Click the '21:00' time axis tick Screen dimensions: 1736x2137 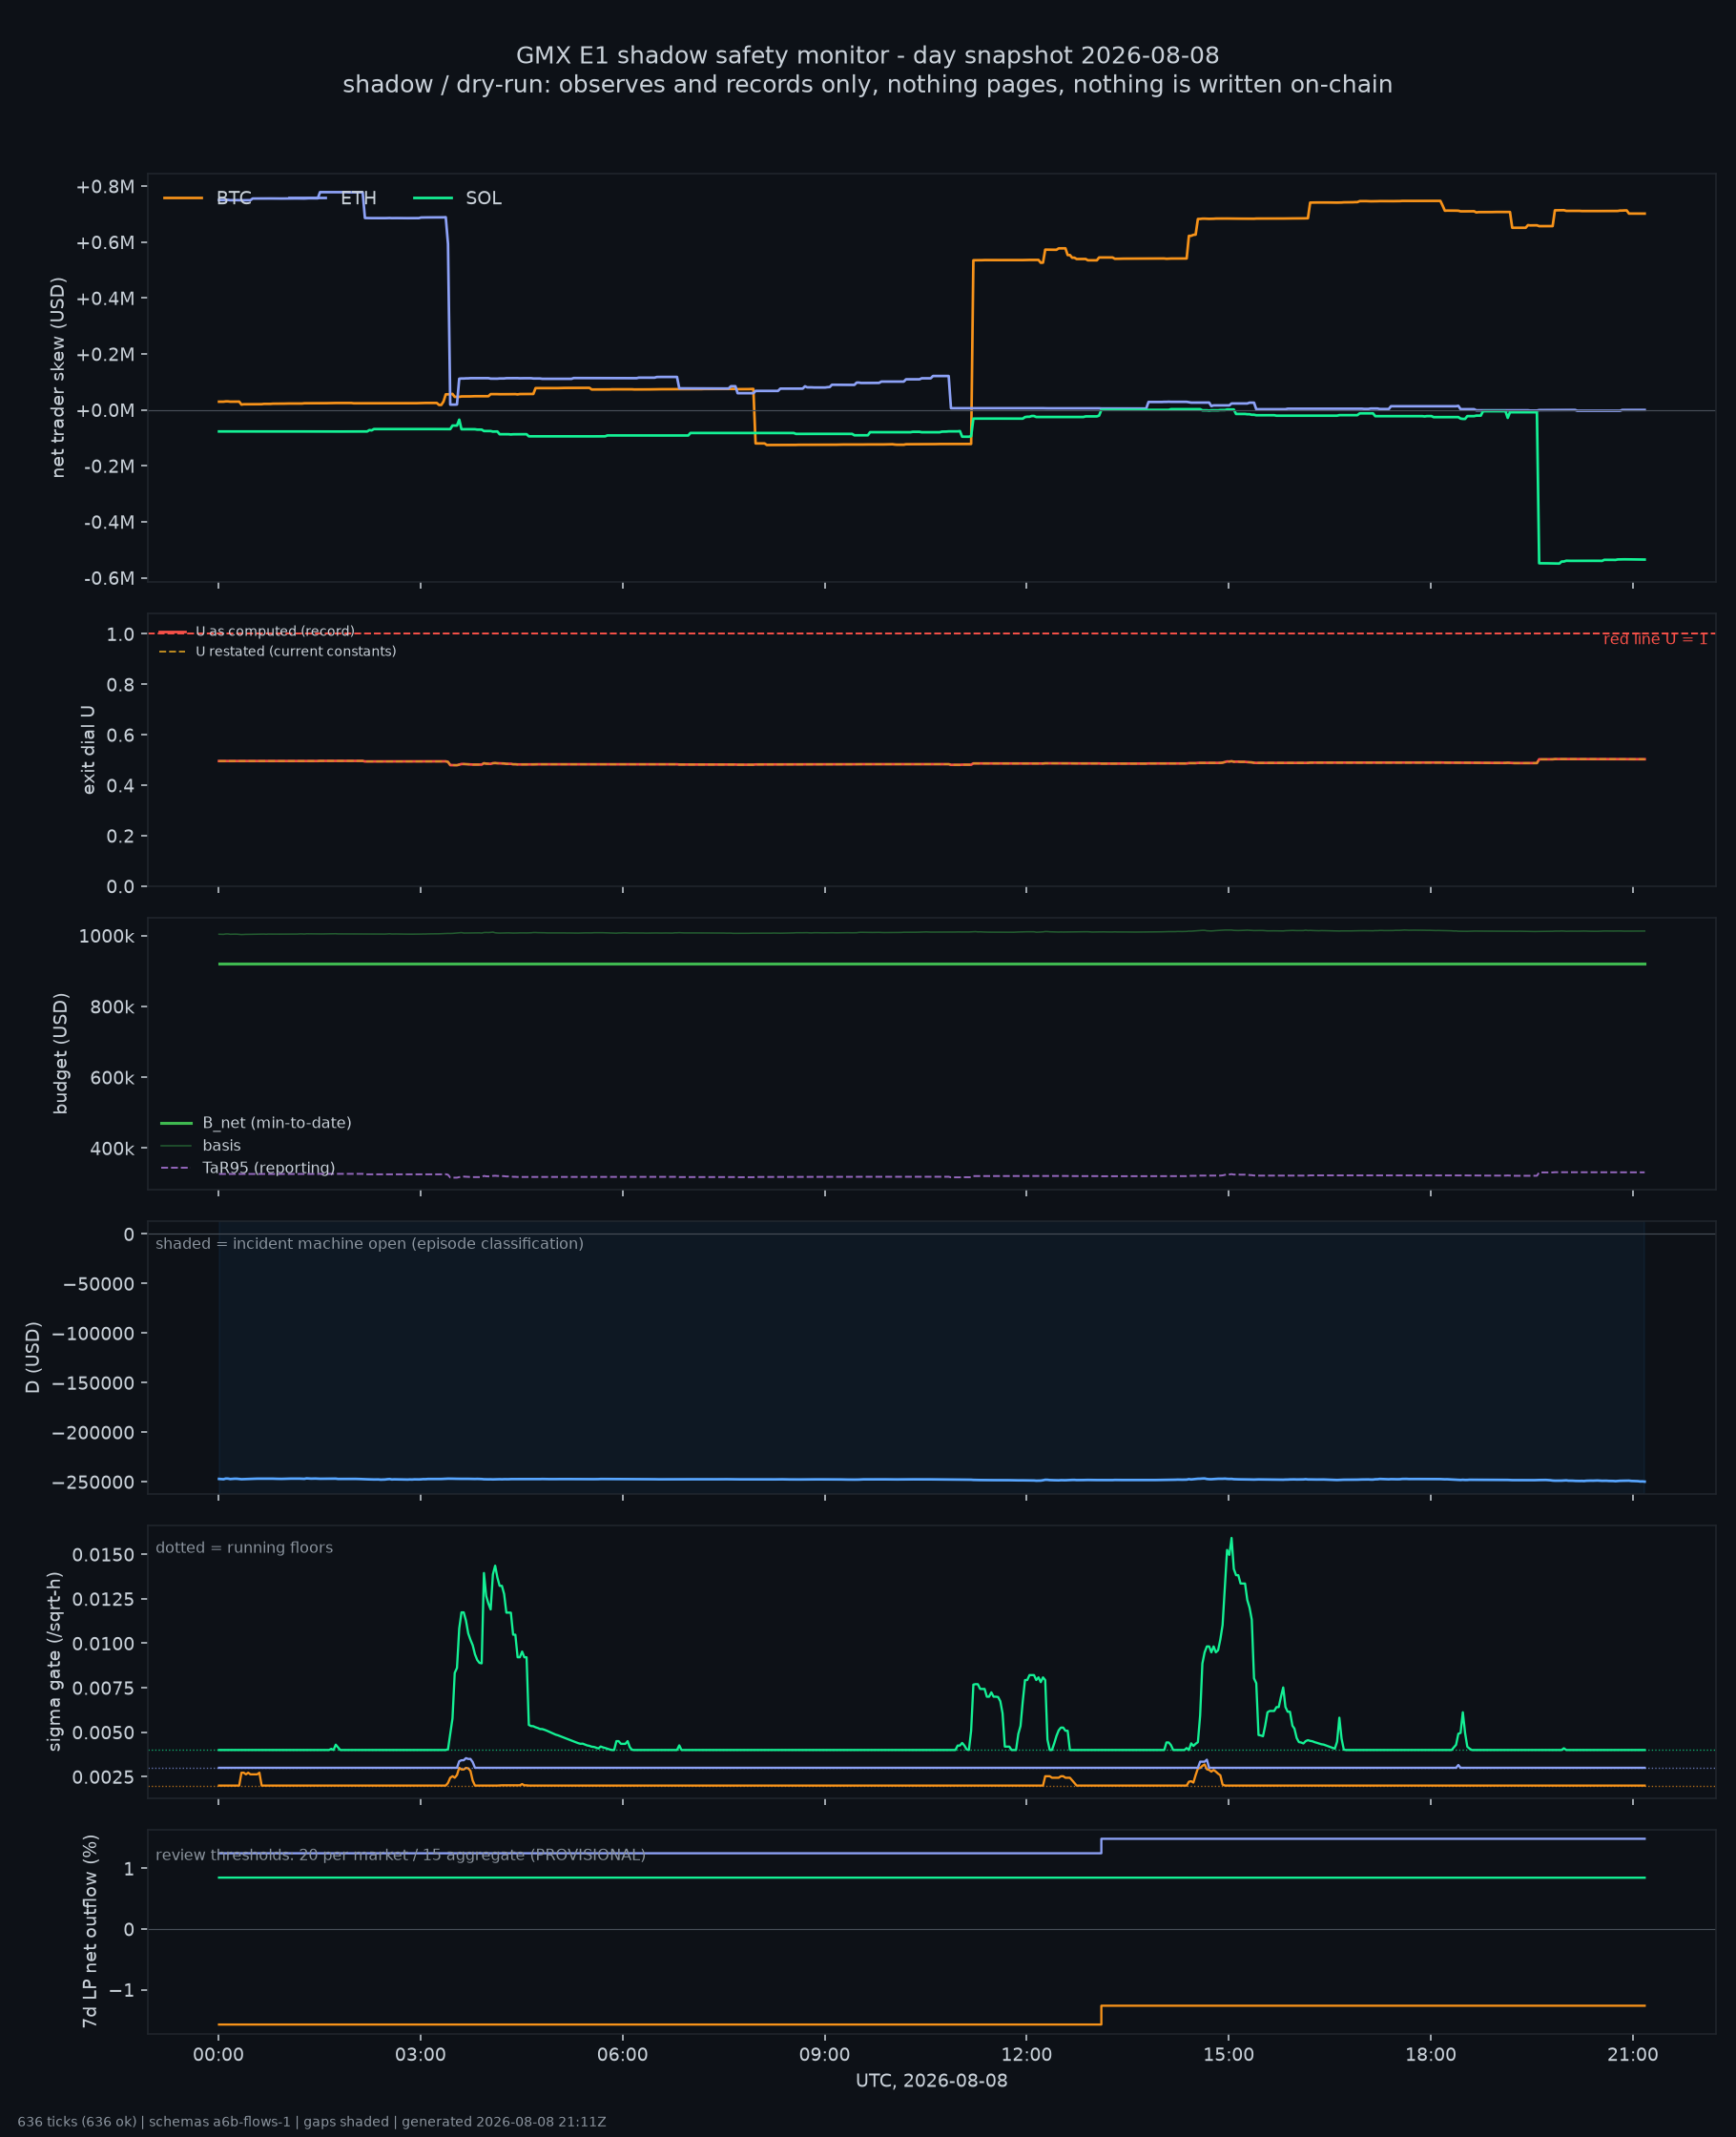click(x=1632, y=2055)
